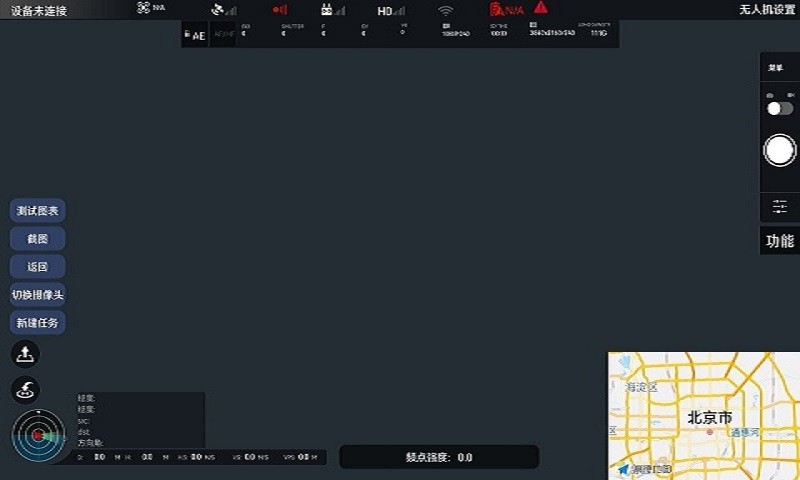Tap the red obstacle sensing icon
The width and height of the screenshot is (800, 480).
click(x=279, y=9)
